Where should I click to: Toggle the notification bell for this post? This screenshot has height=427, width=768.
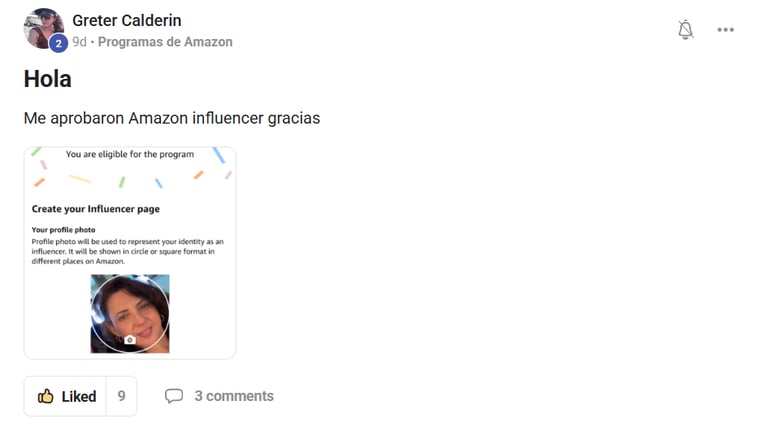(686, 30)
